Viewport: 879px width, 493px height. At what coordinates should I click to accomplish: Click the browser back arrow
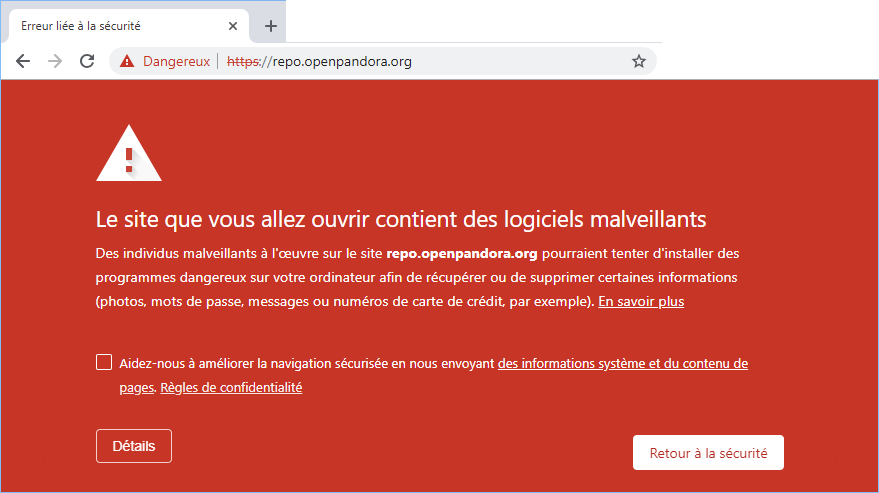(x=23, y=61)
